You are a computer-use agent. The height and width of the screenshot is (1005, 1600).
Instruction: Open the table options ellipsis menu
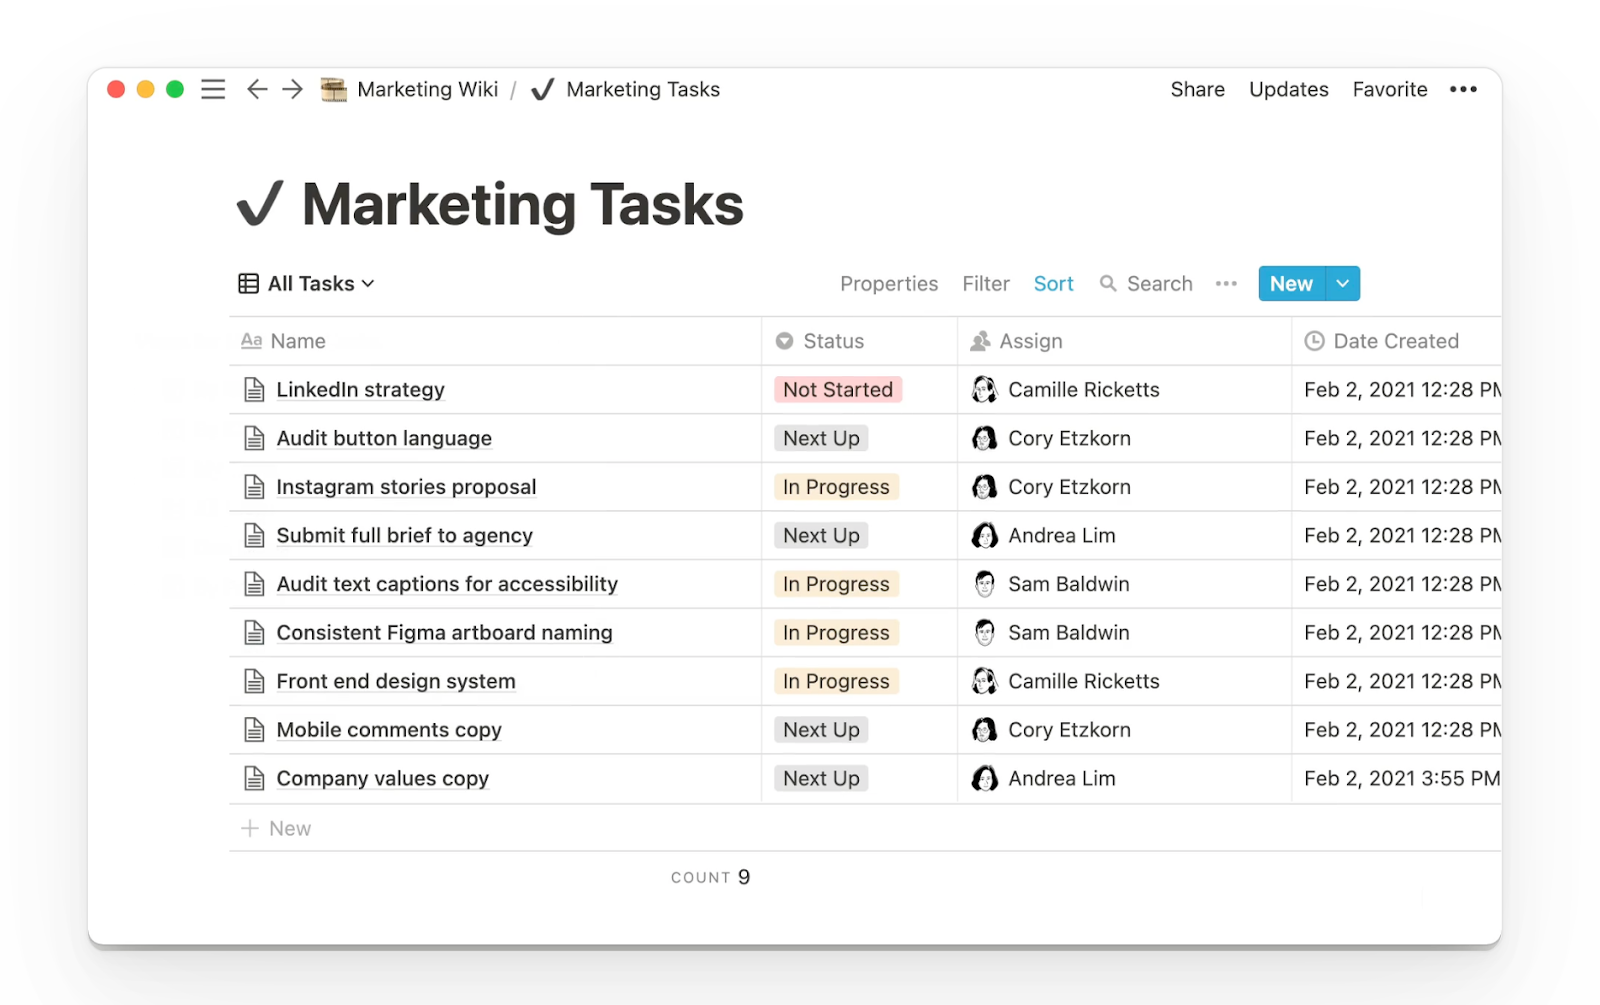1226,283
